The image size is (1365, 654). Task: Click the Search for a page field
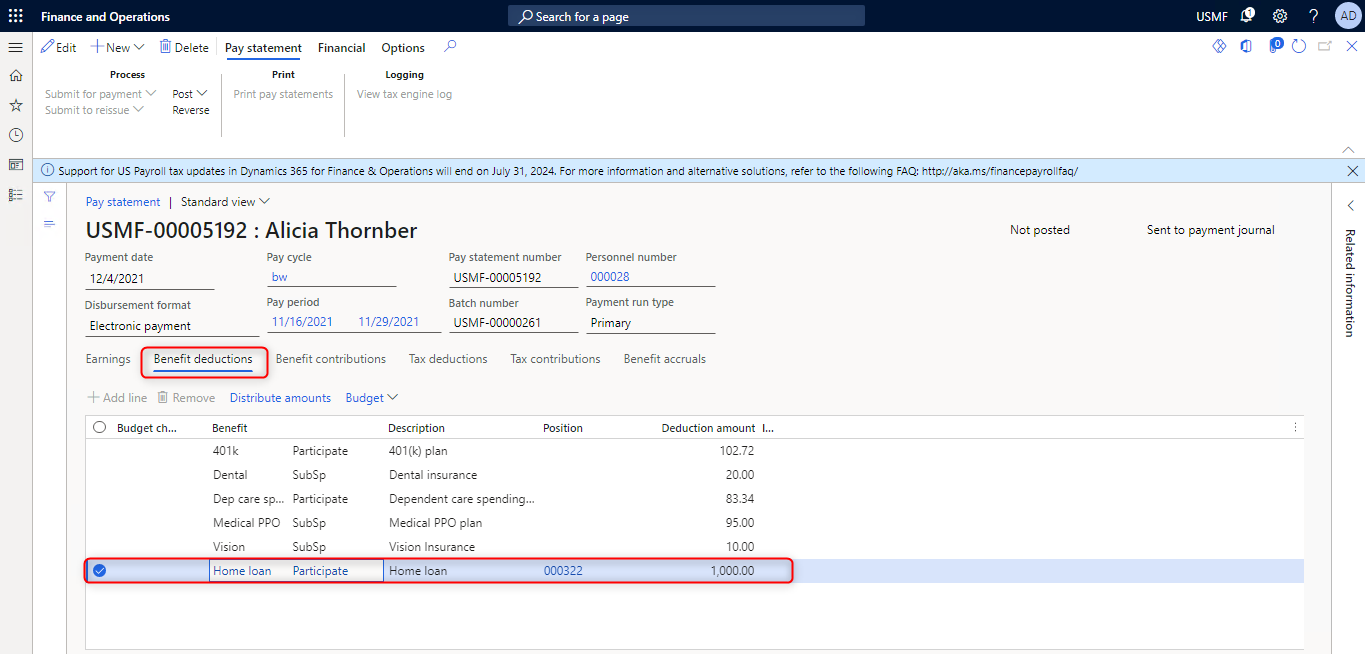tap(686, 16)
